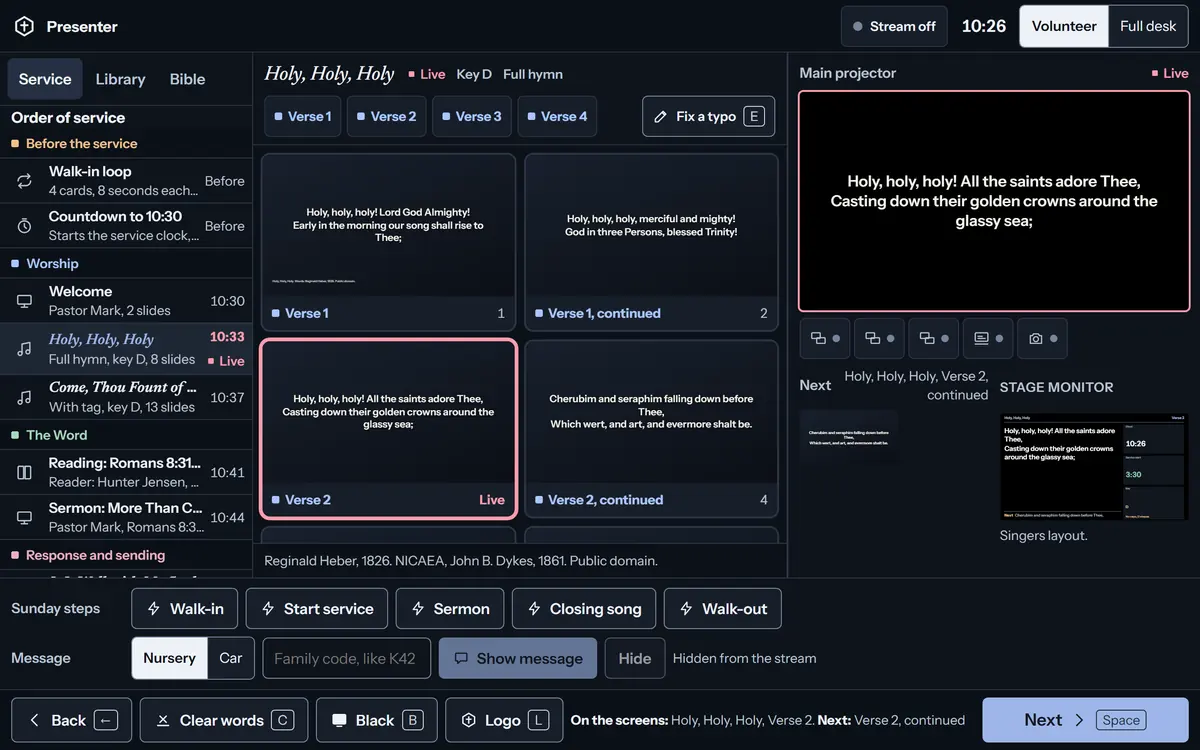The width and height of the screenshot is (1200, 750).
Task: Select the Nursery message type
Action: coord(169,658)
